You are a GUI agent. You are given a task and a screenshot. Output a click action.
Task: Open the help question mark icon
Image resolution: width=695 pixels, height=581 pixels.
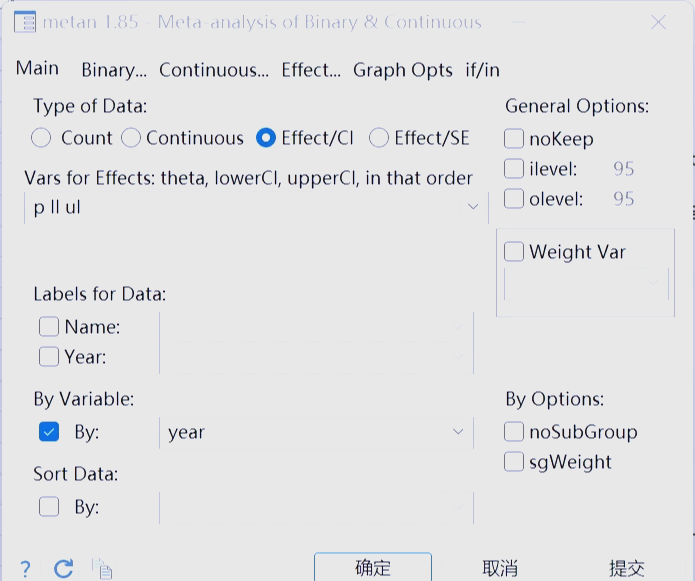click(25, 569)
